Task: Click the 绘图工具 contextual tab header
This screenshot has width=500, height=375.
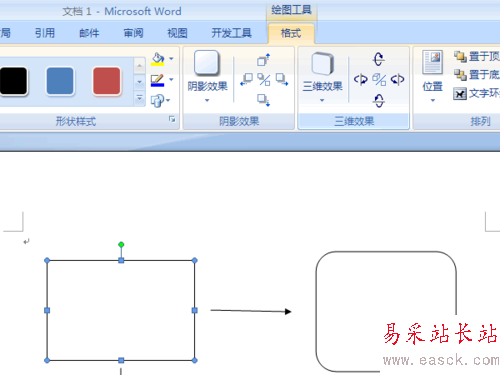Action: click(291, 10)
